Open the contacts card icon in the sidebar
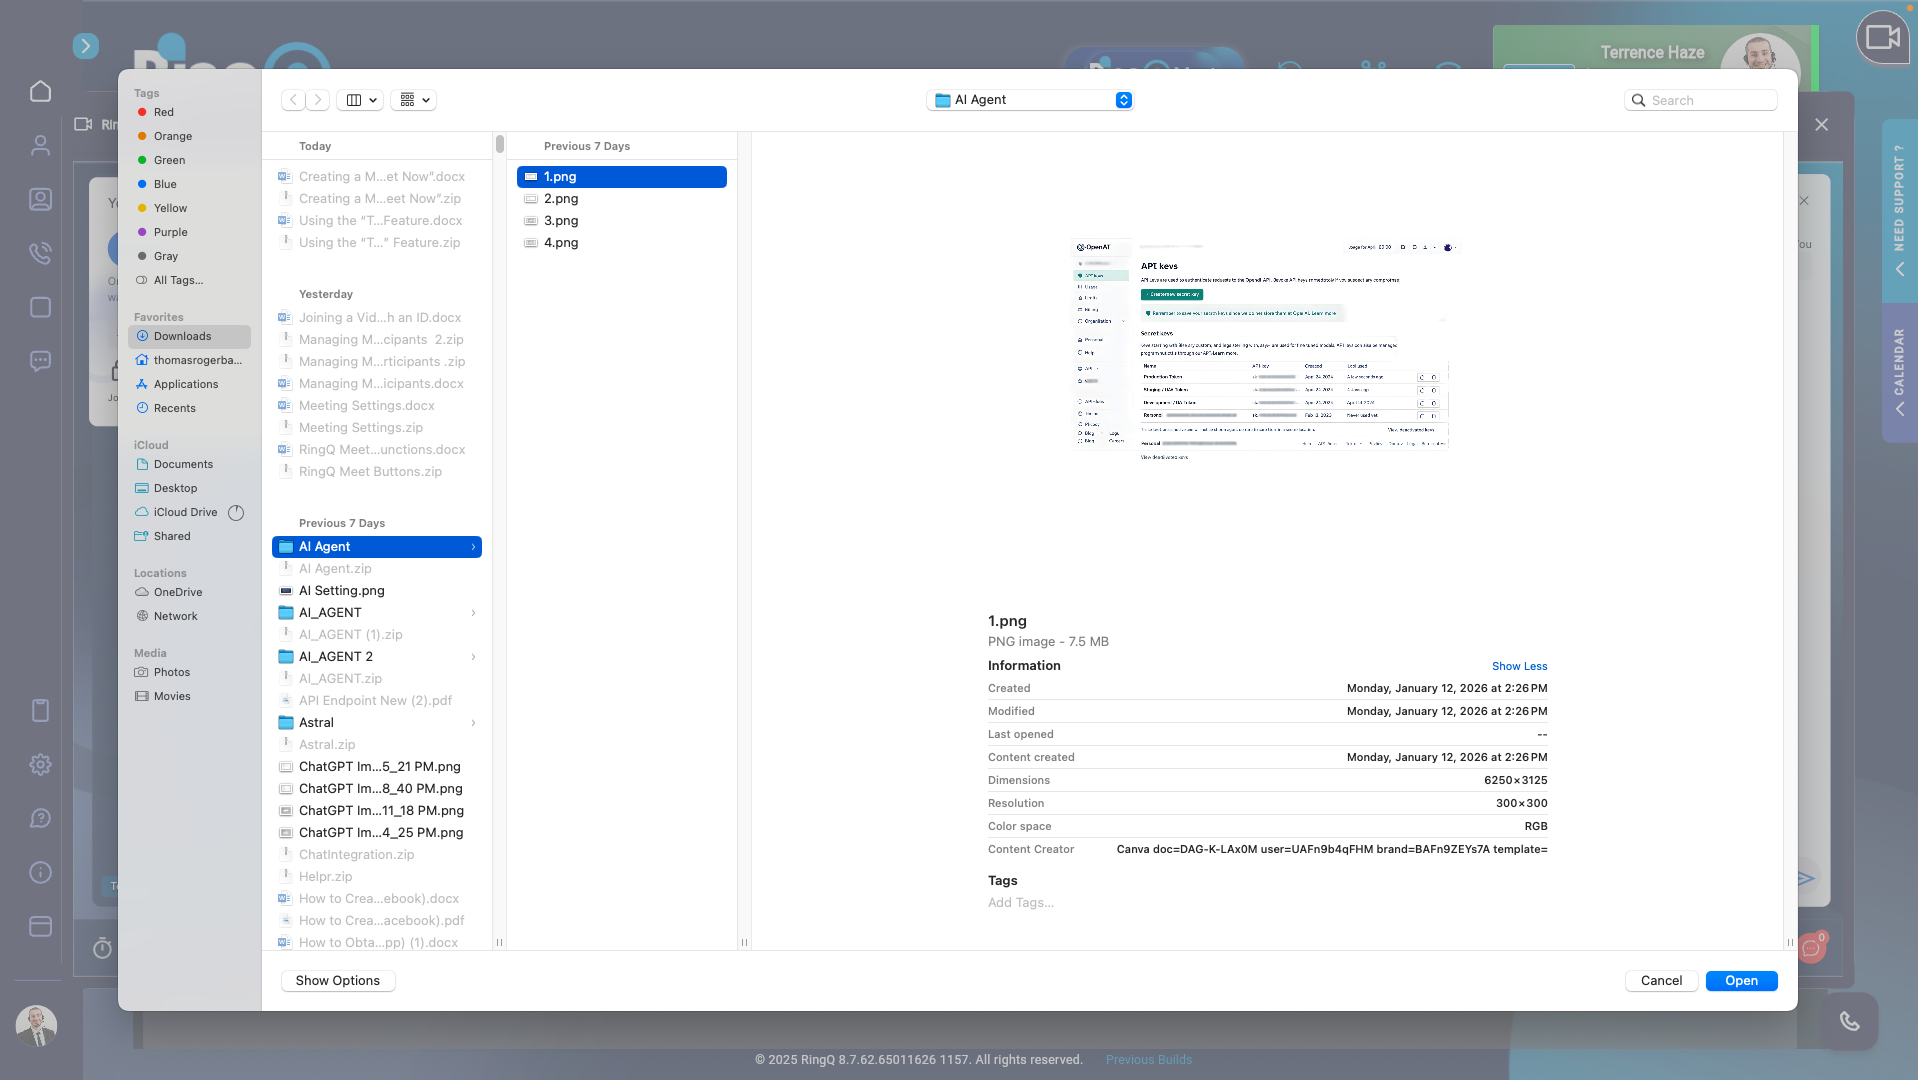Viewport: 1918px width, 1080px height. (40, 199)
